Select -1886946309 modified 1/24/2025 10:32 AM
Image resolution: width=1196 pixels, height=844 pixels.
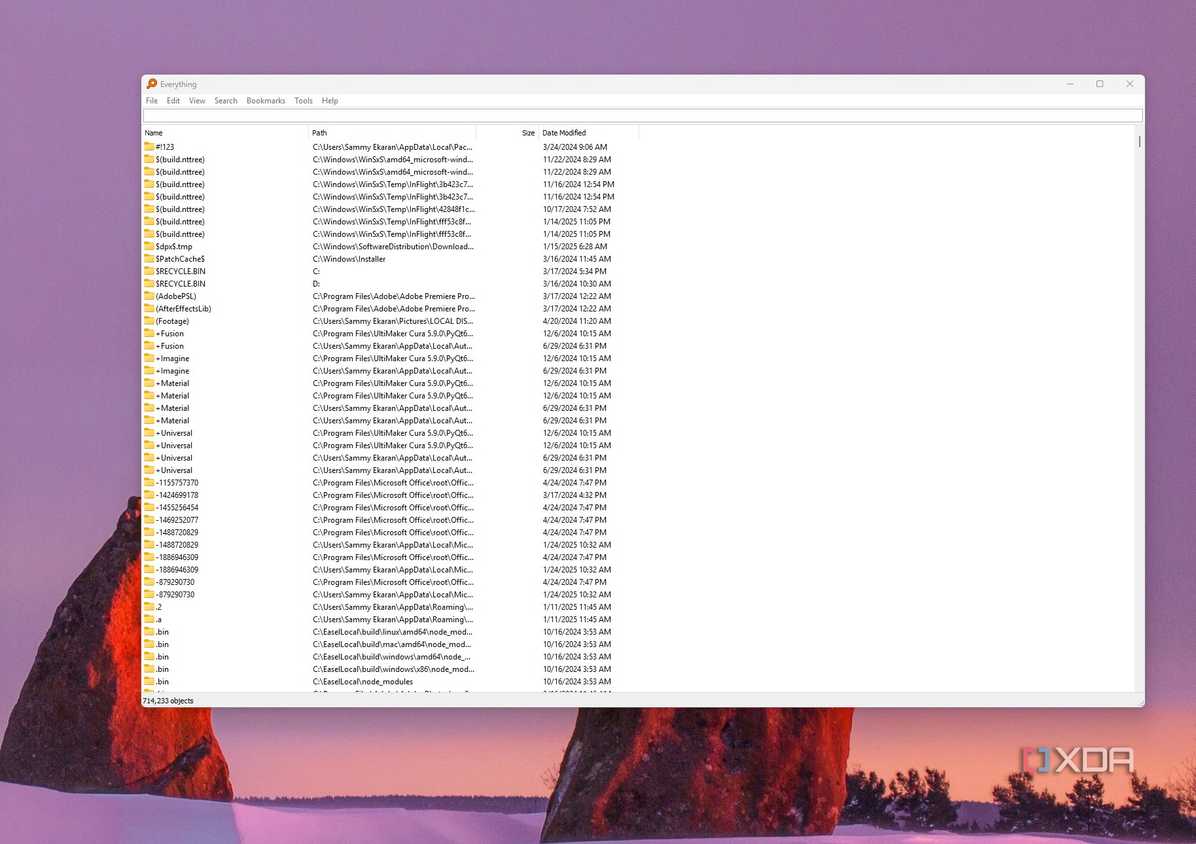click(177, 570)
